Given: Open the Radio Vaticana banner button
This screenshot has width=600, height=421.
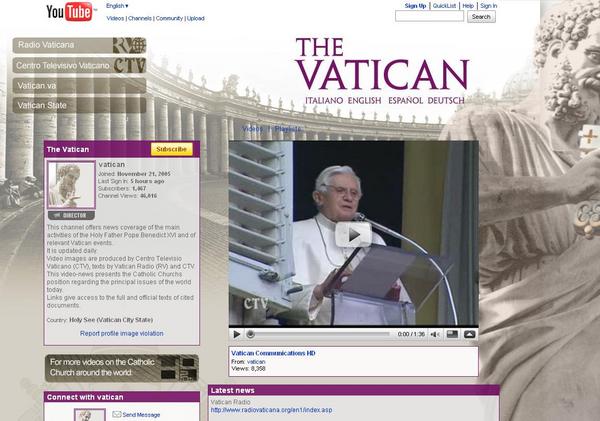Looking at the screenshot, I should tap(79, 45).
